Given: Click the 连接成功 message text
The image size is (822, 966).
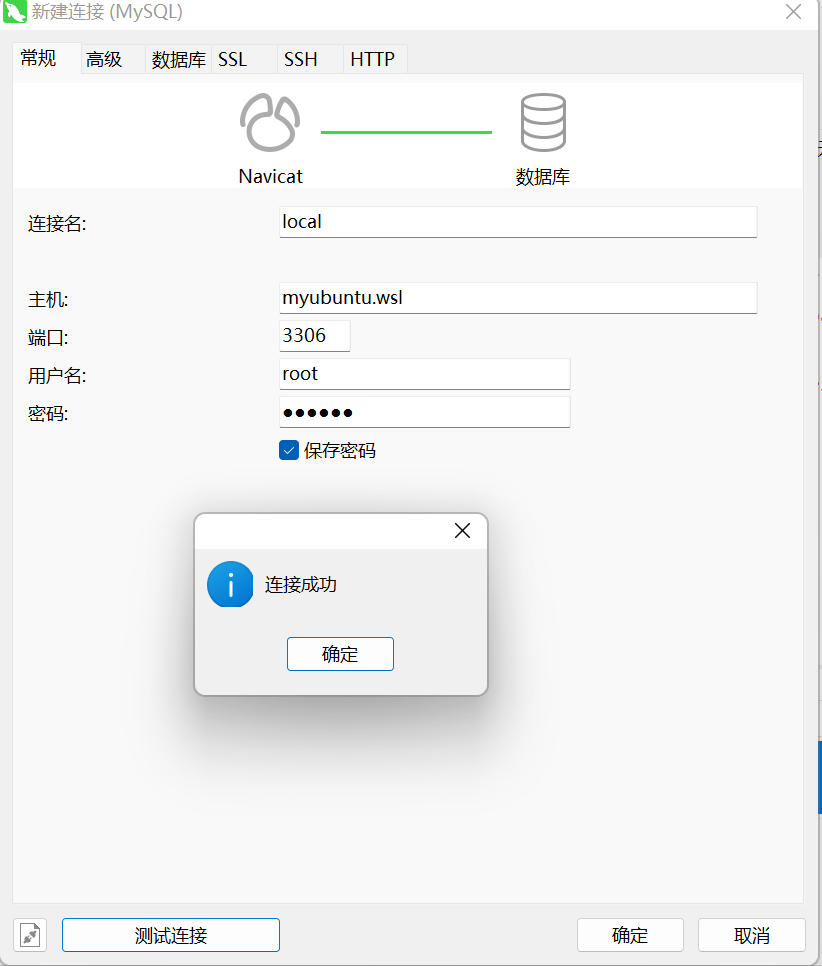Looking at the screenshot, I should pos(301,584).
